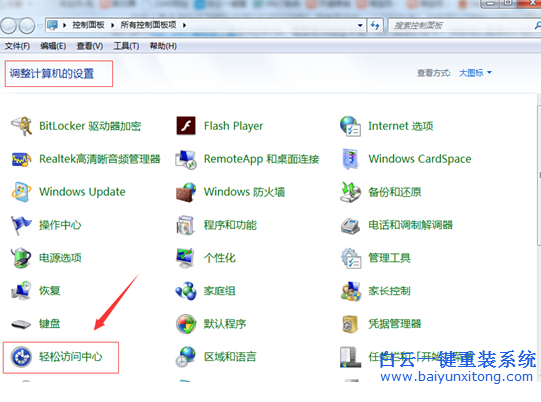Open the 编辑(E) menu

[53, 46]
